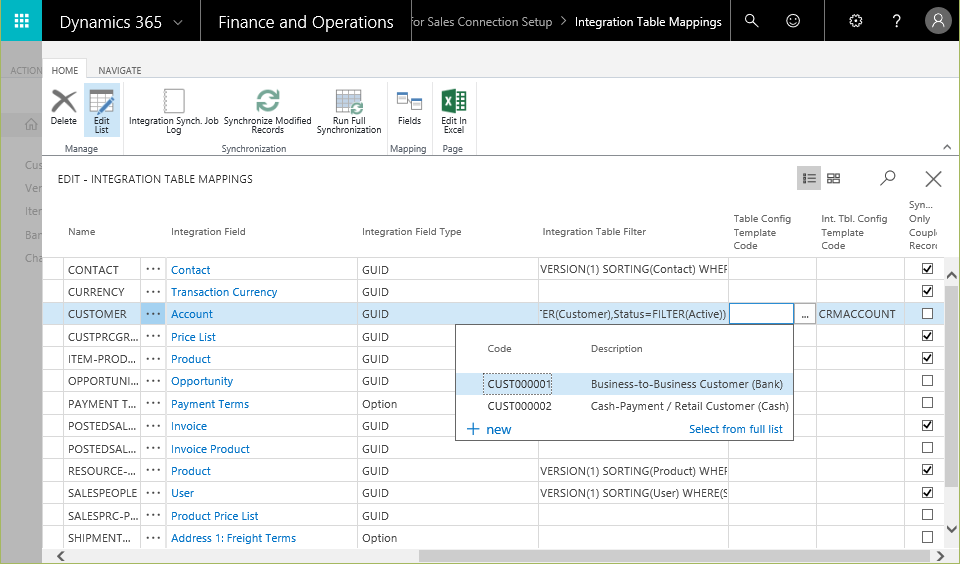Screen dimensions: 960x564
Task: Open Edit In Excel
Action: pos(454,111)
